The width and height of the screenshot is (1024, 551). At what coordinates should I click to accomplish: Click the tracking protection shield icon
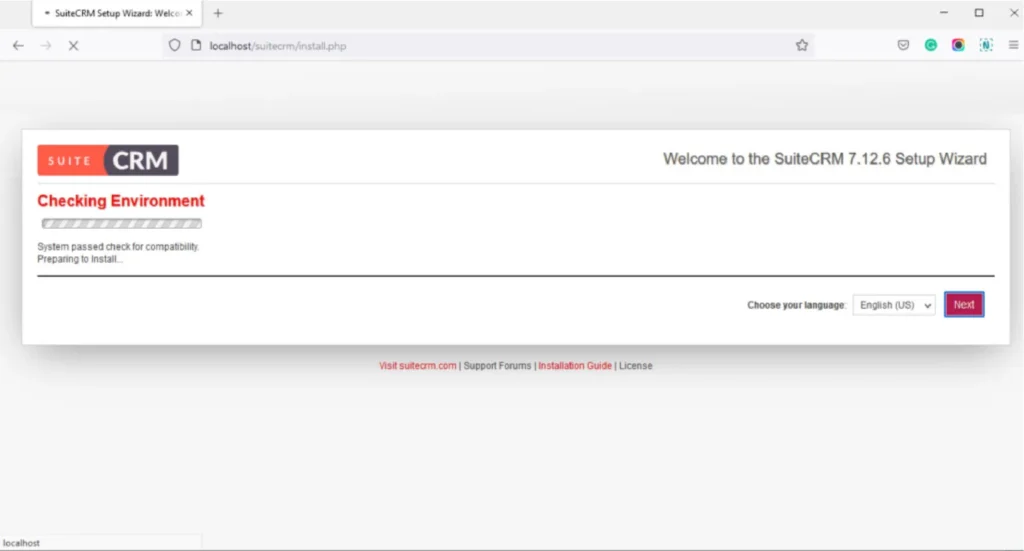(x=174, y=45)
